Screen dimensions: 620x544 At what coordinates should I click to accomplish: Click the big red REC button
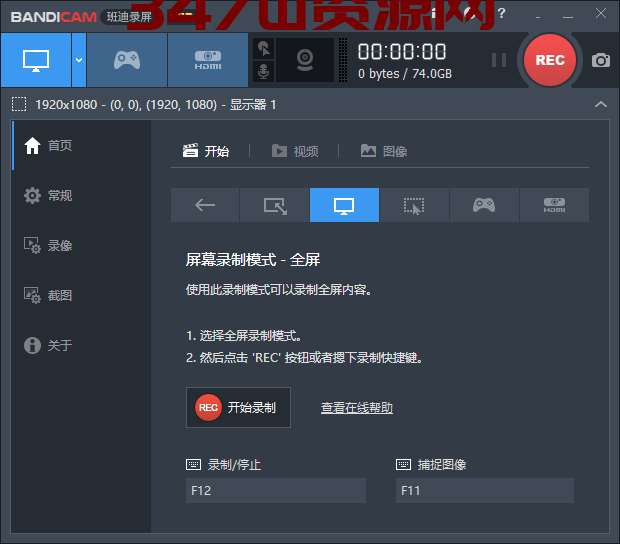point(550,60)
